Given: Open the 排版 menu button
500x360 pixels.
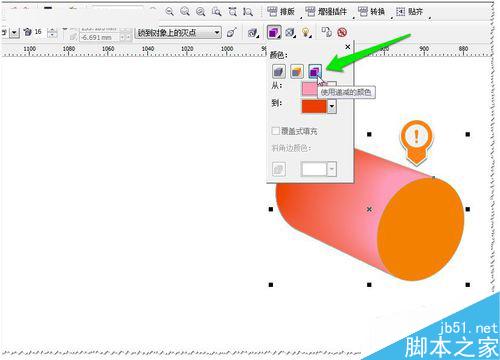Looking at the screenshot, I should 282,12.
